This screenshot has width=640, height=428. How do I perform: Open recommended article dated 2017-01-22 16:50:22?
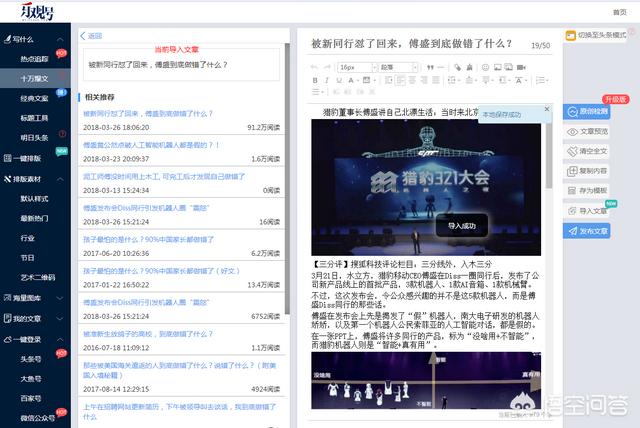161,271
